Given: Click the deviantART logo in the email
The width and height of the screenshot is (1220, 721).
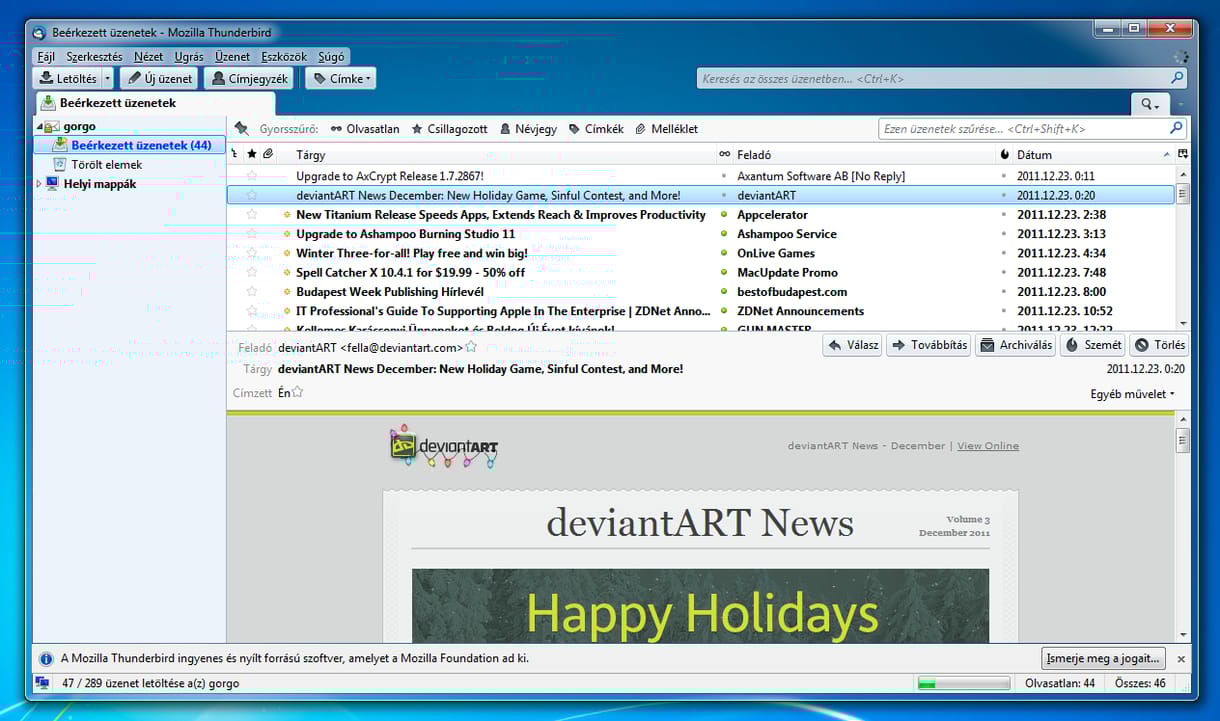Looking at the screenshot, I should pyautogui.click(x=443, y=446).
